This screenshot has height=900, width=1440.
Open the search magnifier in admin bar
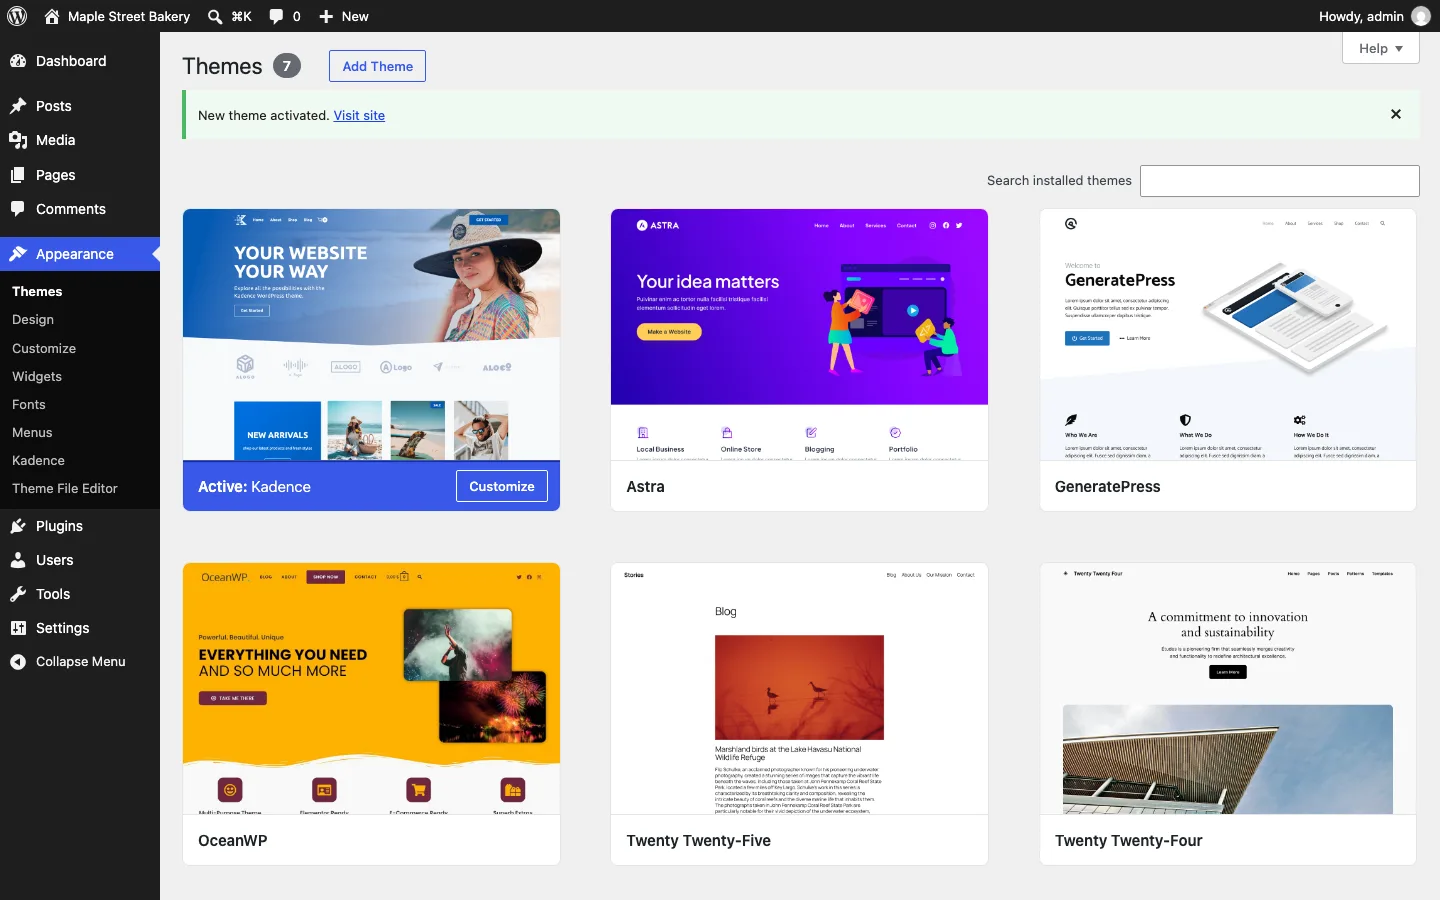215,16
